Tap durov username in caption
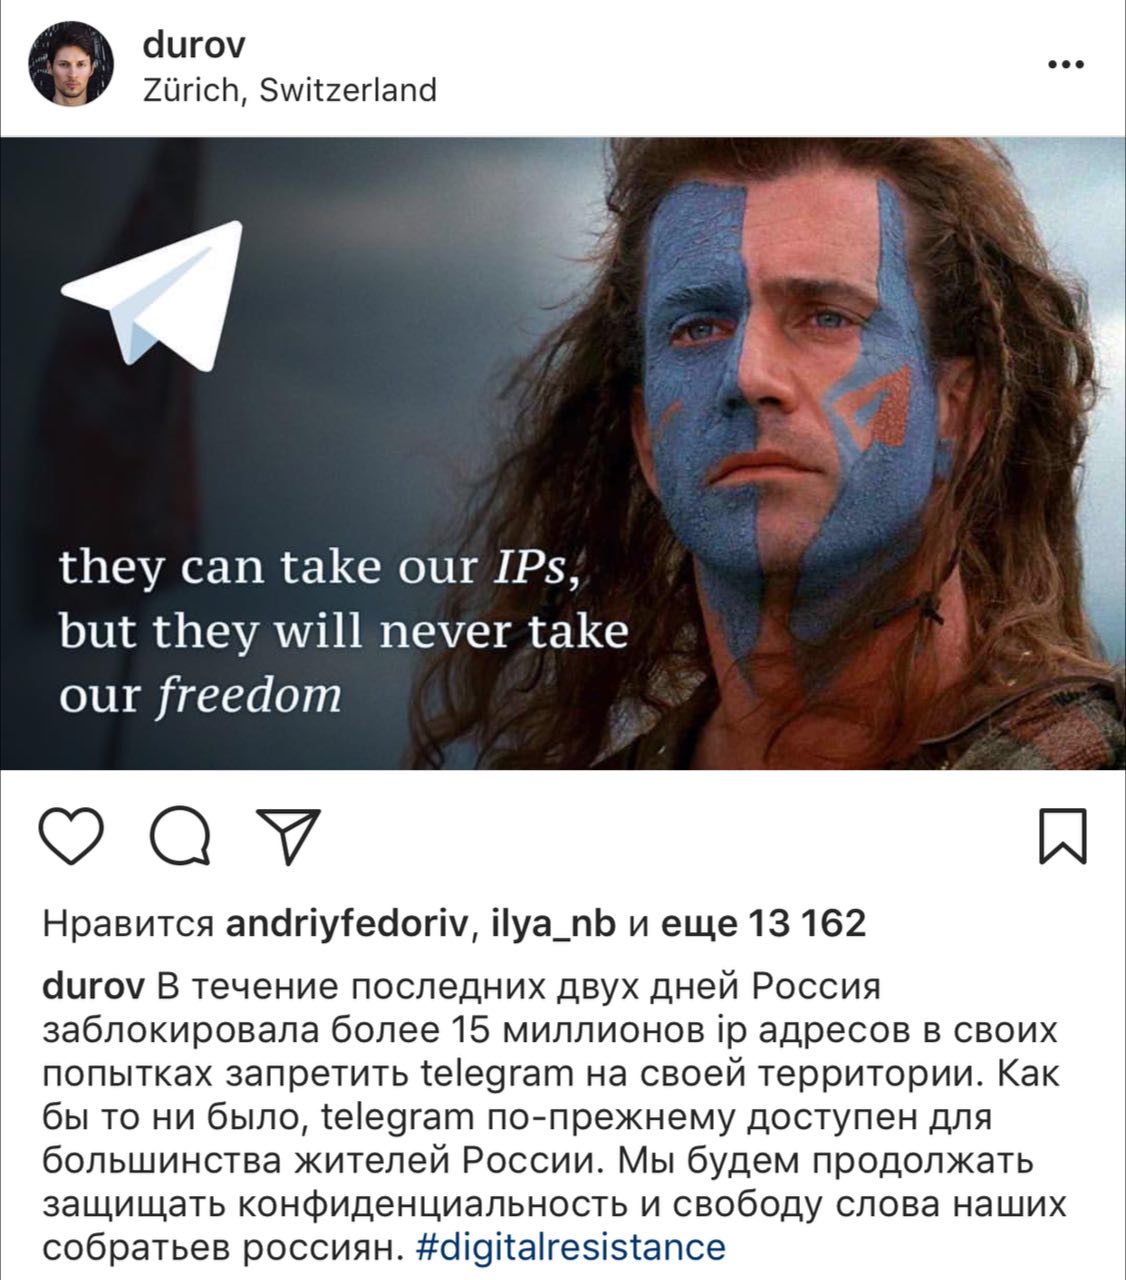 pos(94,987)
